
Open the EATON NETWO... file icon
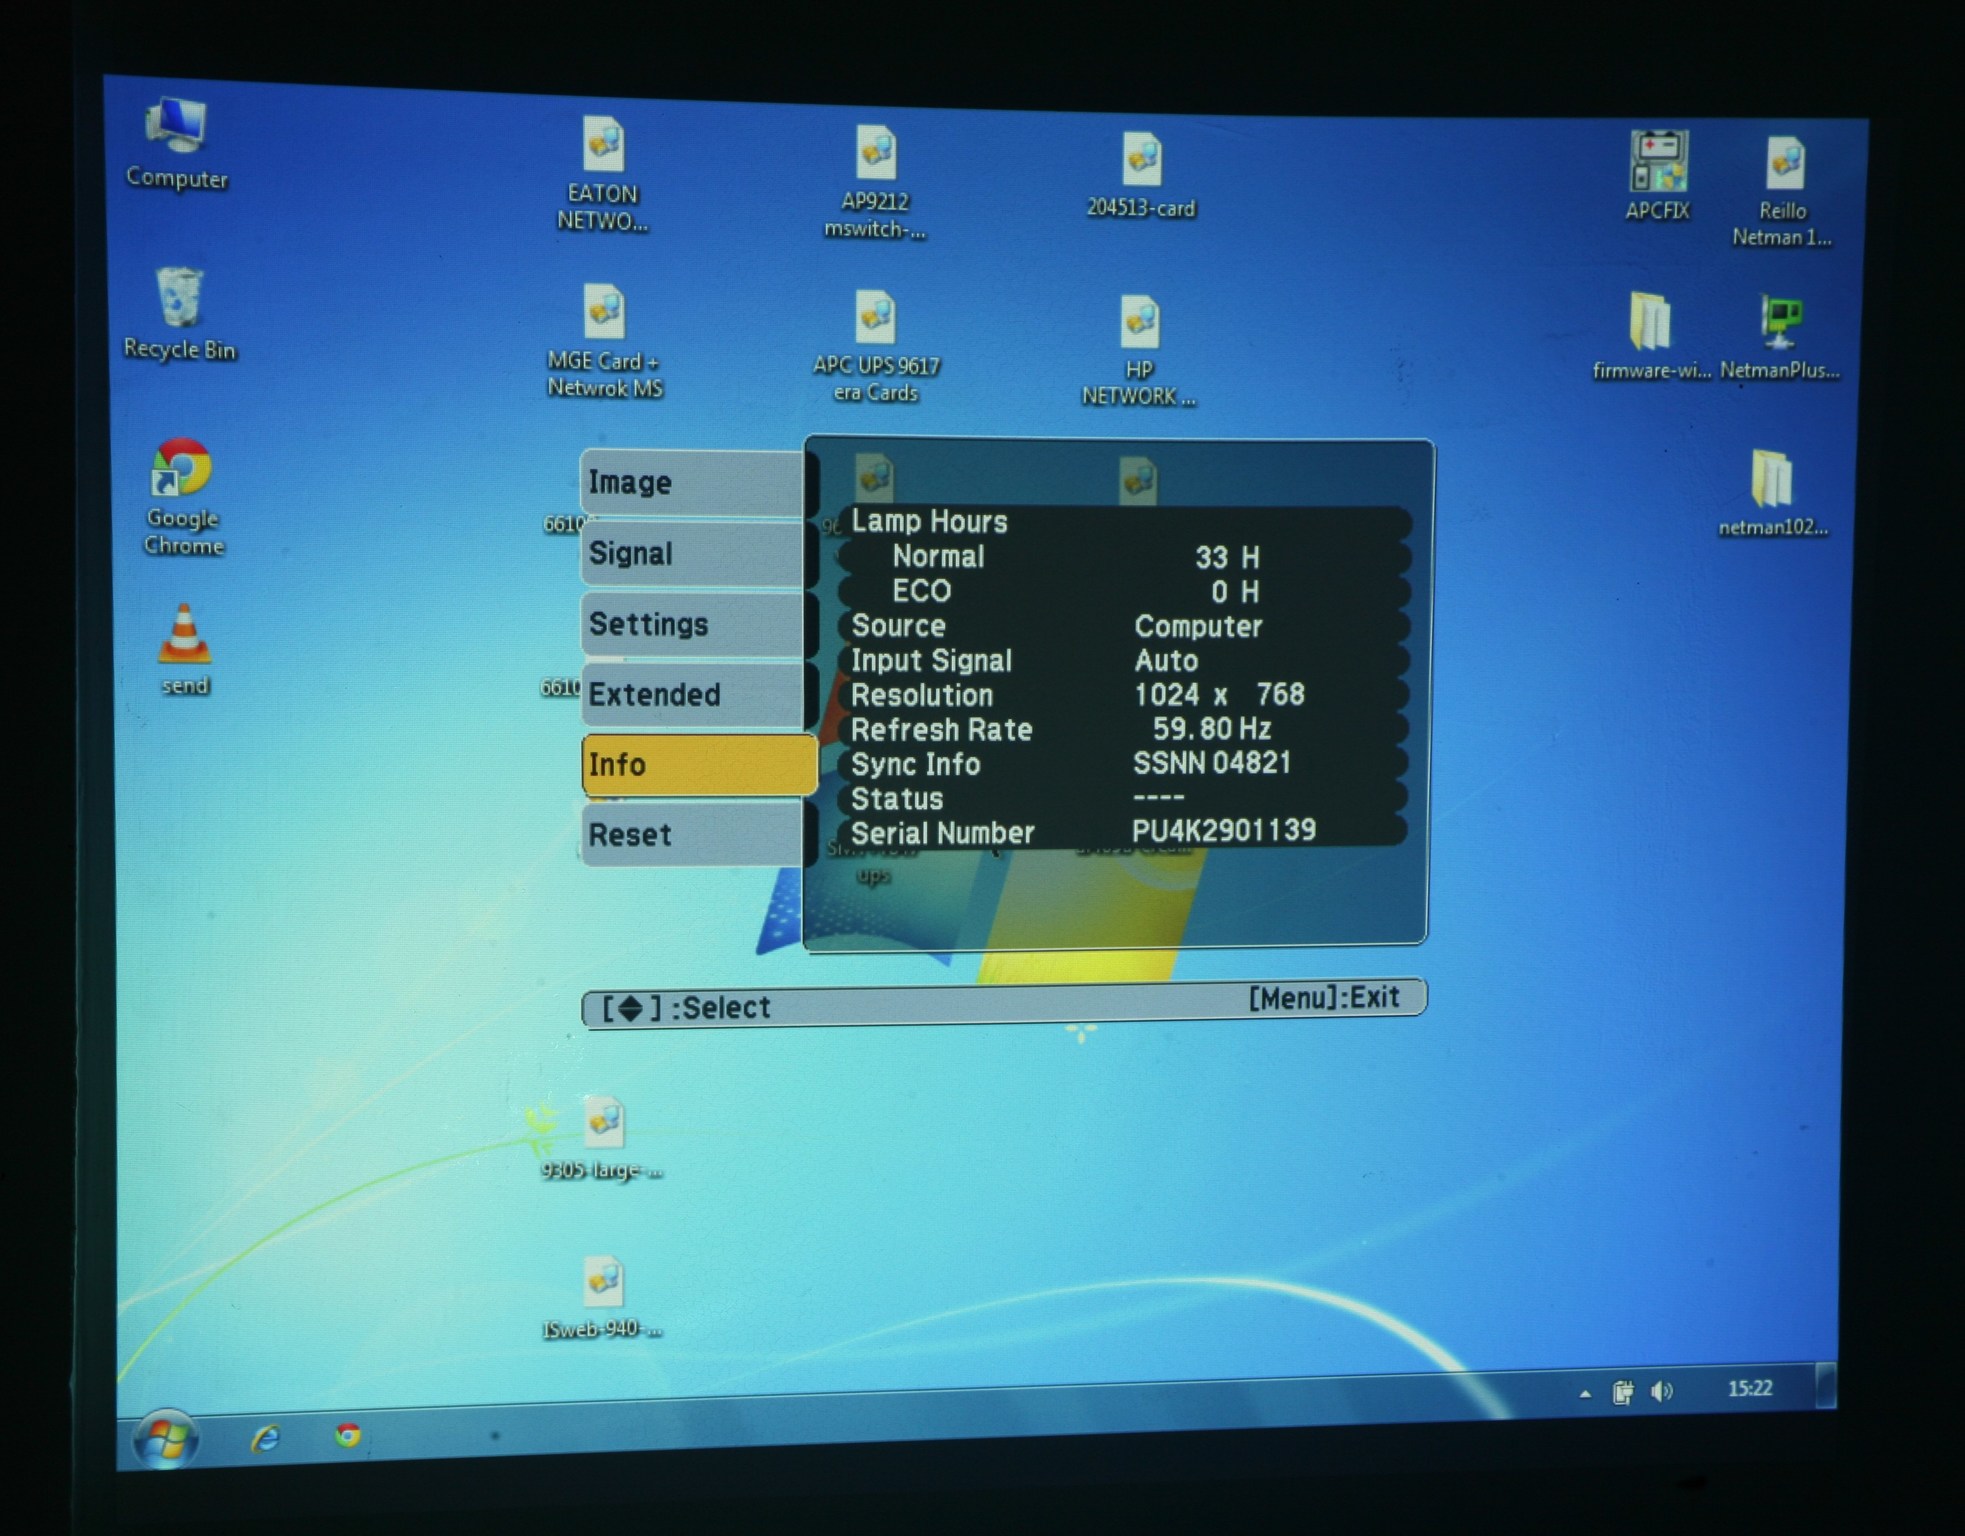[x=603, y=175]
